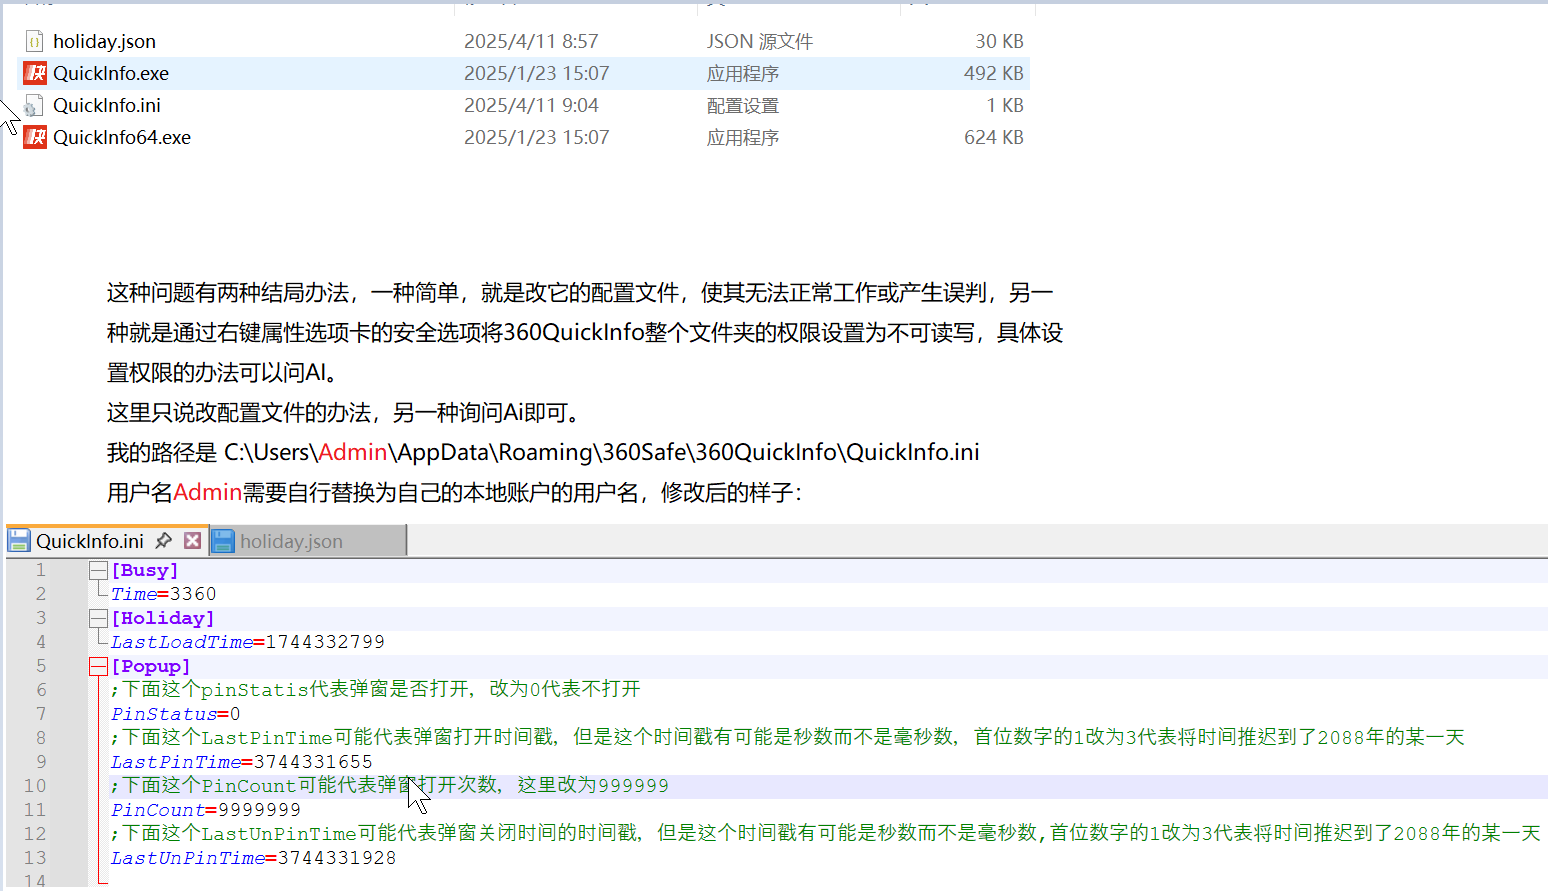Close the QuickInfo.ini editor tab
This screenshot has width=1548, height=891.
click(x=193, y=541)
